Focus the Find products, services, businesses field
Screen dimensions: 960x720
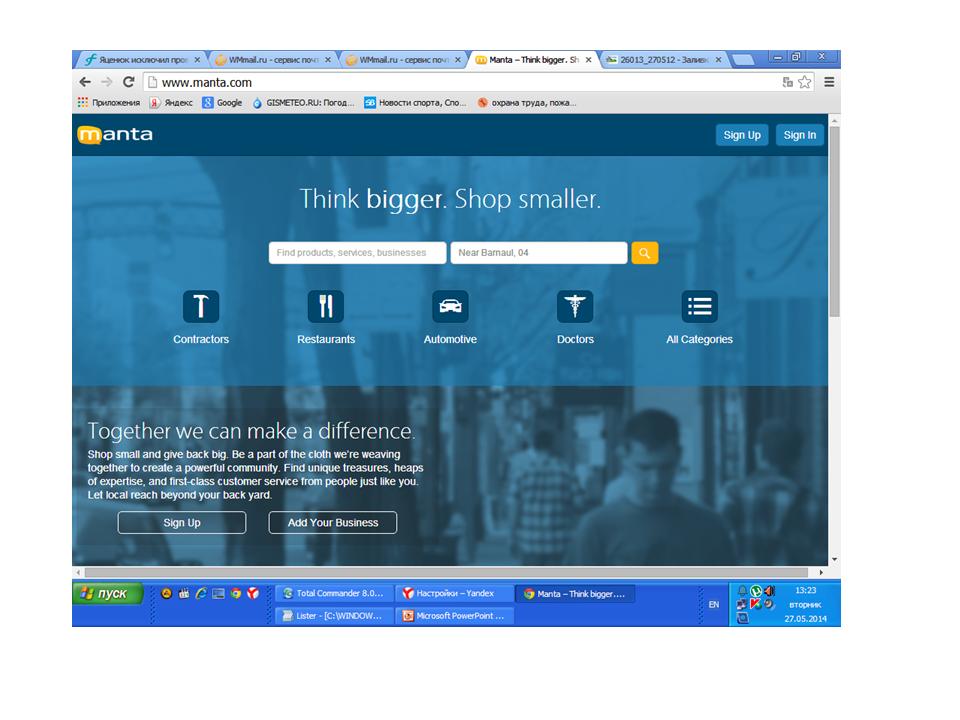pyautogui.click(x=358, y=253)
